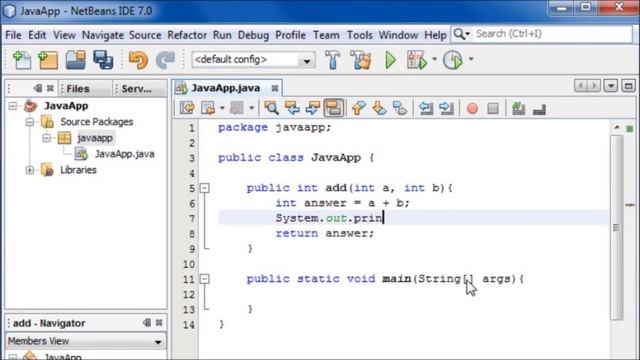Close the Projects window panel
Image resolution: width=640 pixels, height=360 pixels.
50,88
